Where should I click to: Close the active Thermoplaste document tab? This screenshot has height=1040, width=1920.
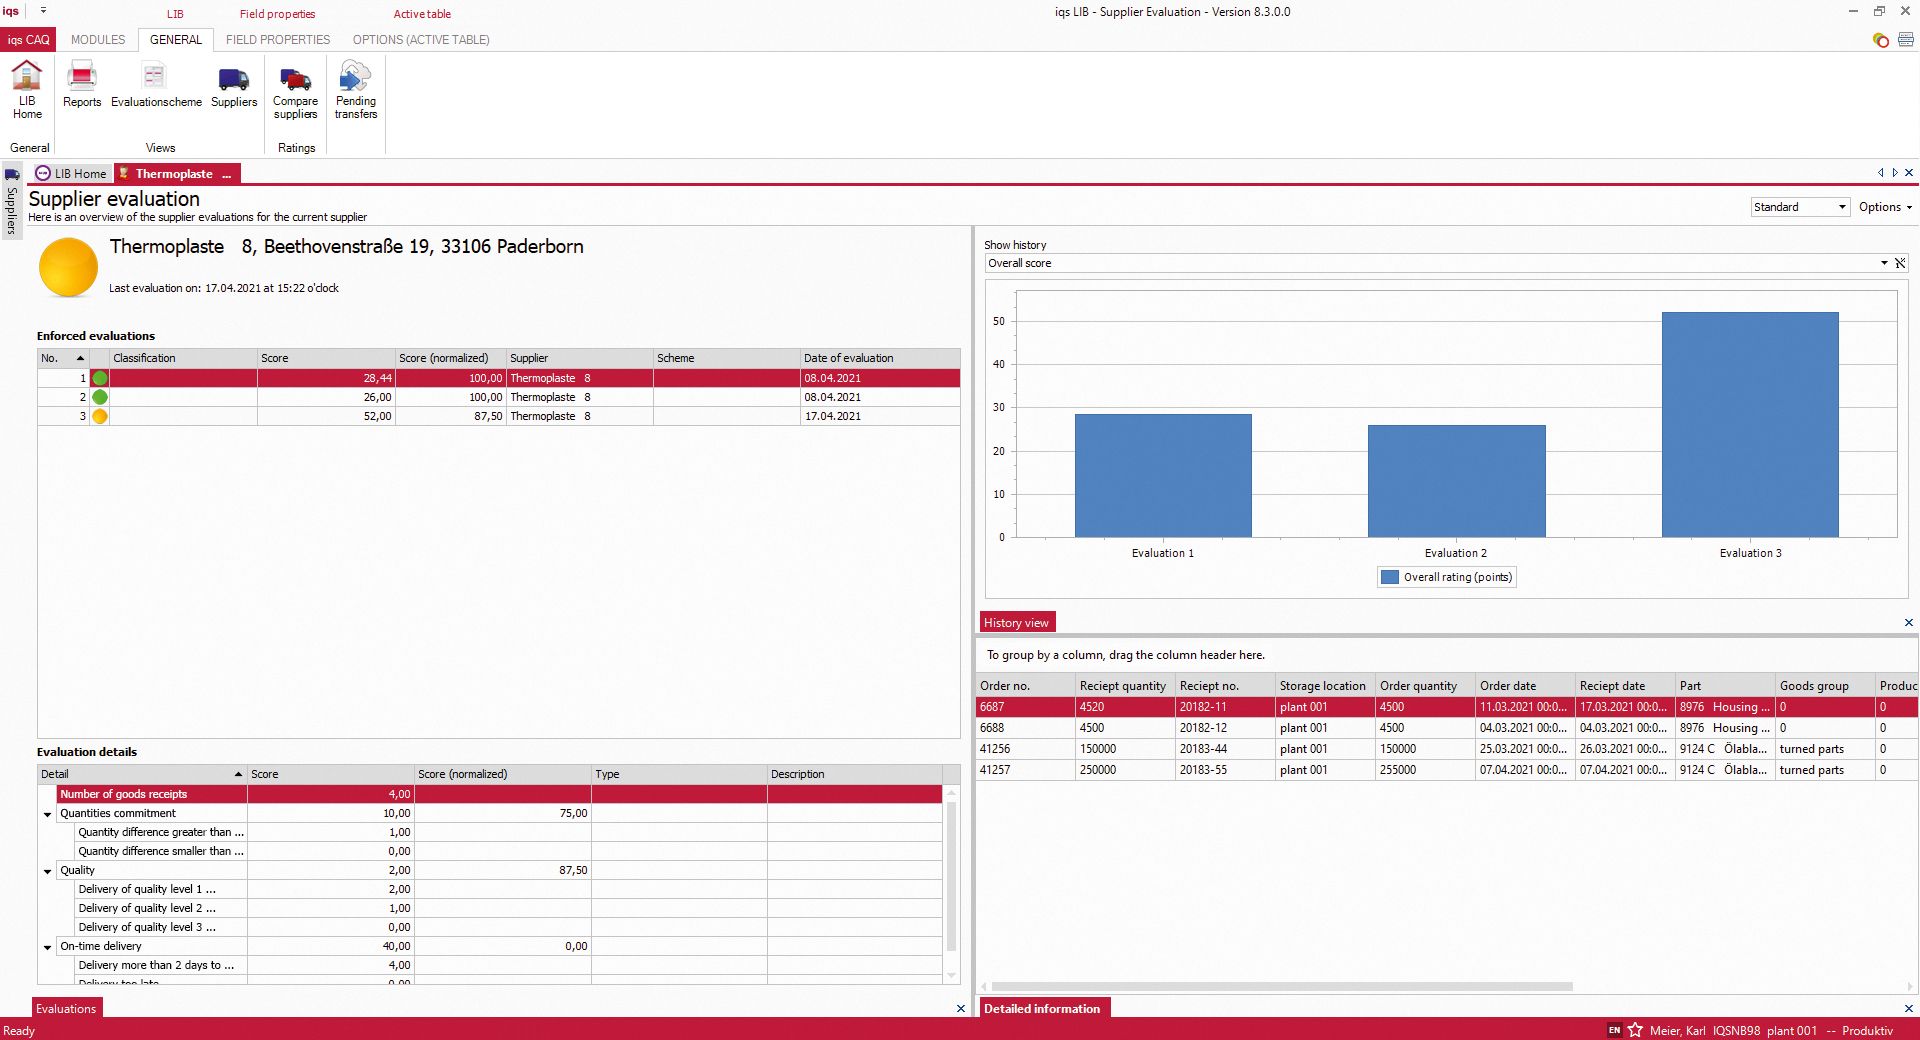(x=1908, y=173)
